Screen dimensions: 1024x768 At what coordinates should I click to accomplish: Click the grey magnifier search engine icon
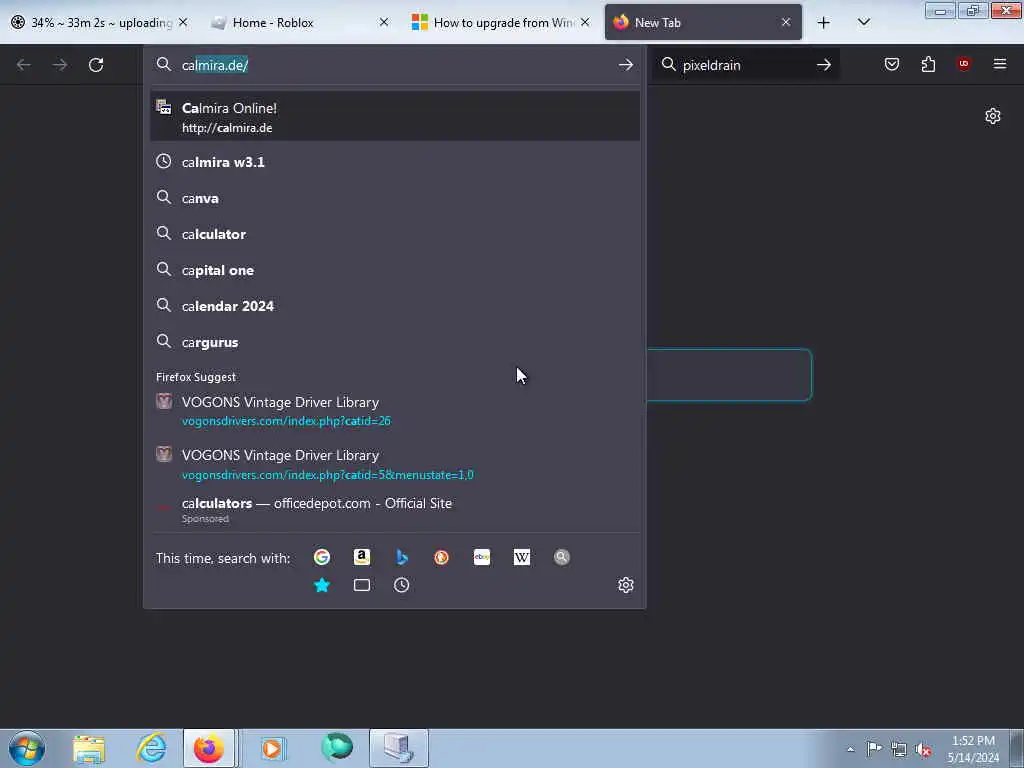562,557
